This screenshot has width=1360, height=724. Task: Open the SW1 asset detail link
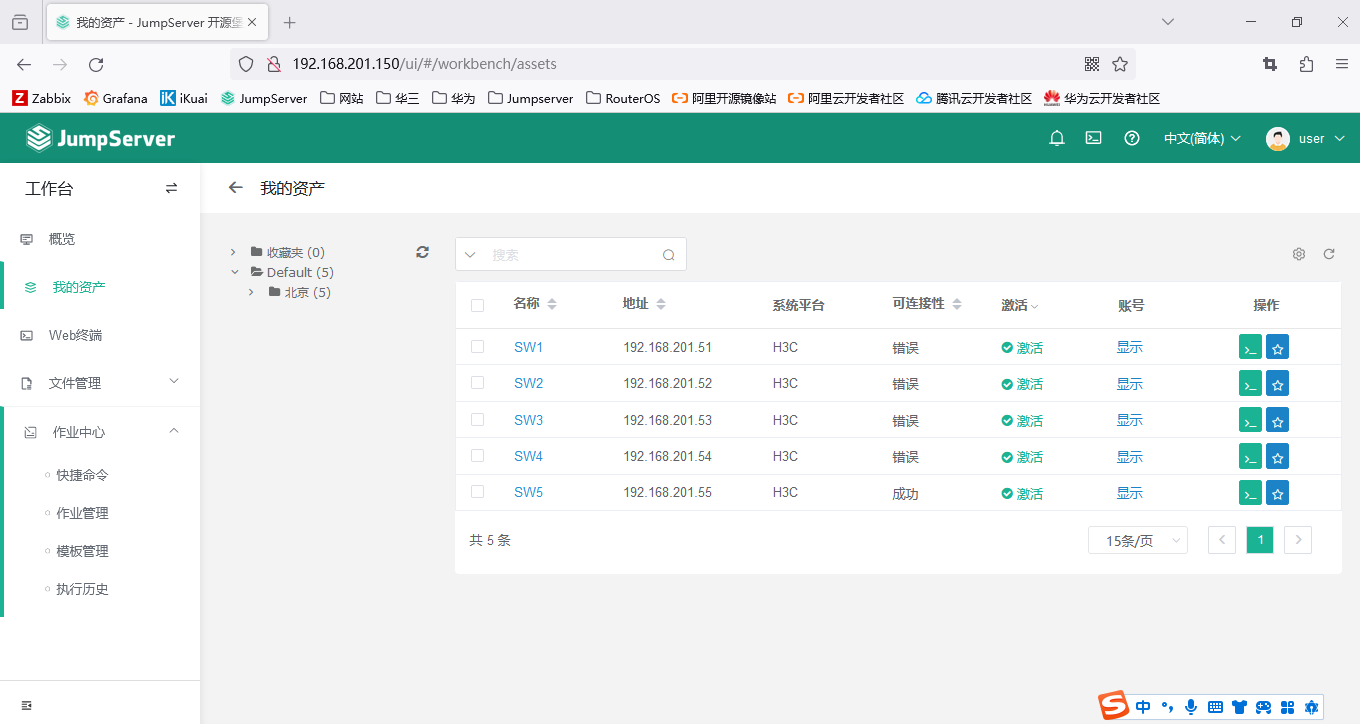tap(528, 347)
